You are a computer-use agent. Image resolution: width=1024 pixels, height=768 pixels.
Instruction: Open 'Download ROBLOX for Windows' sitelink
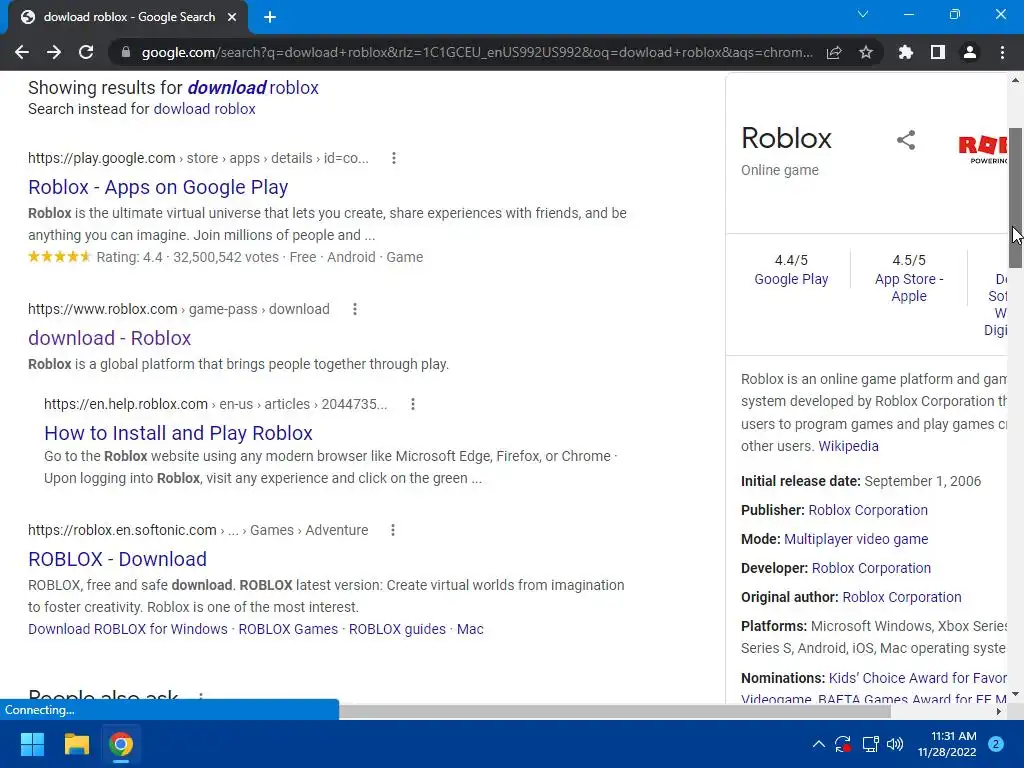click(128, 629)
